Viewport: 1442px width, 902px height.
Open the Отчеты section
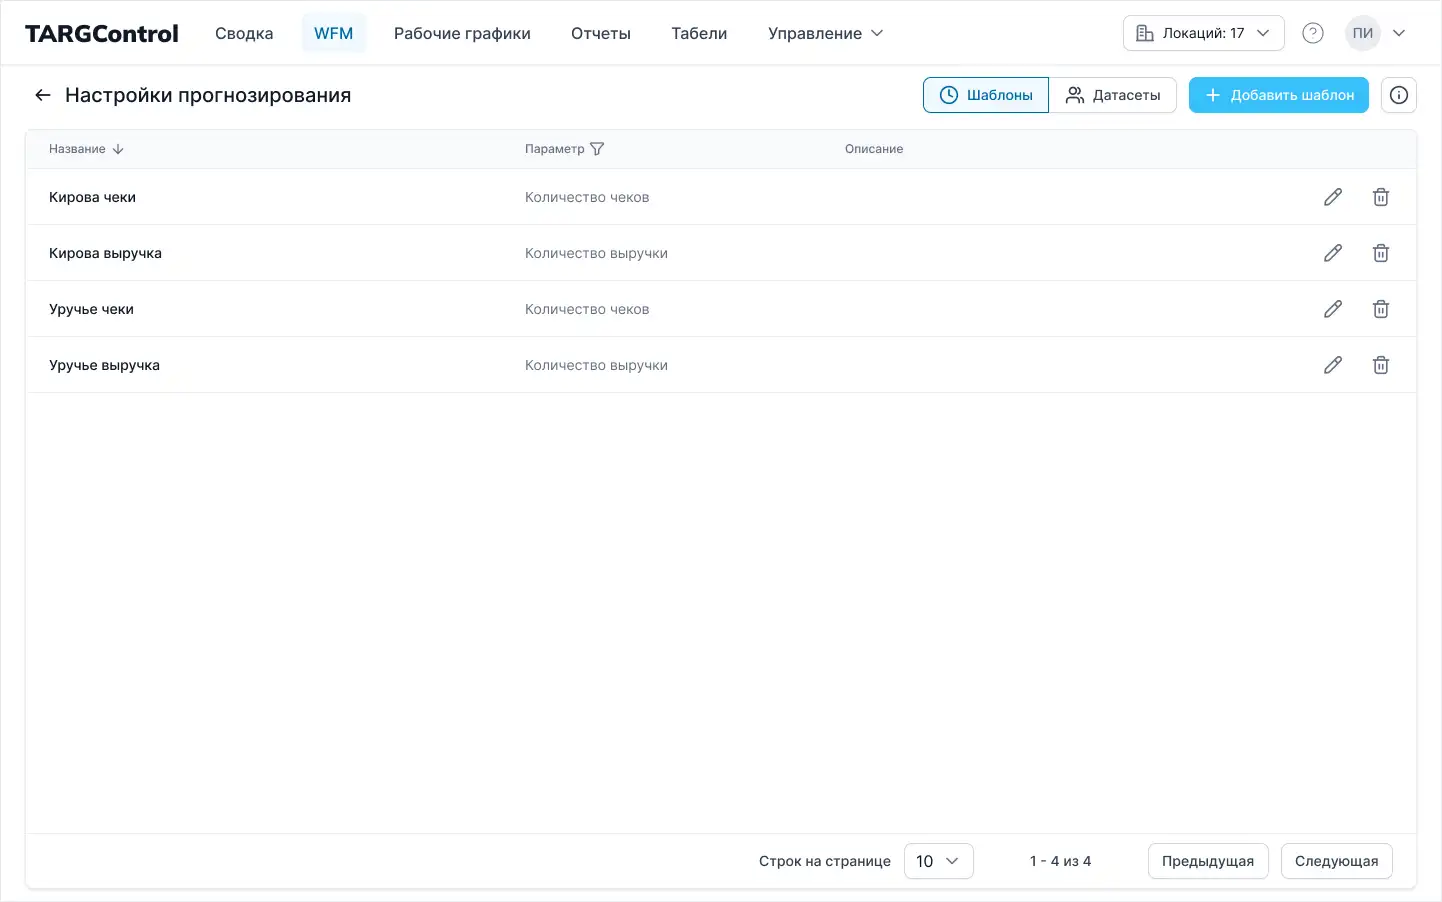601,33
